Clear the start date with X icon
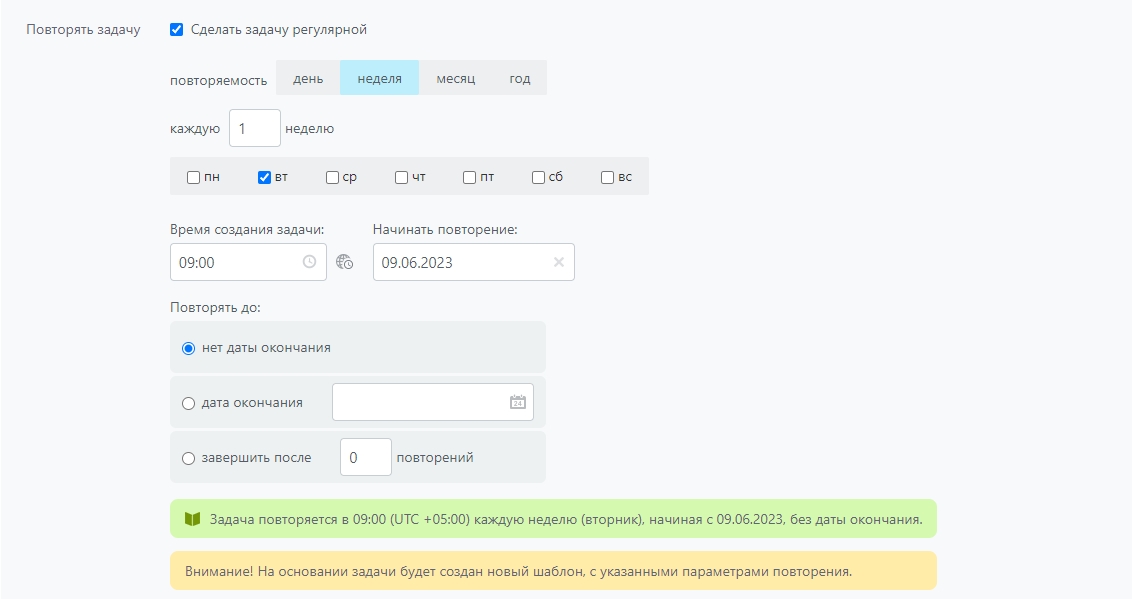This screenshot has width=1132, height=599. pos(559,262)
